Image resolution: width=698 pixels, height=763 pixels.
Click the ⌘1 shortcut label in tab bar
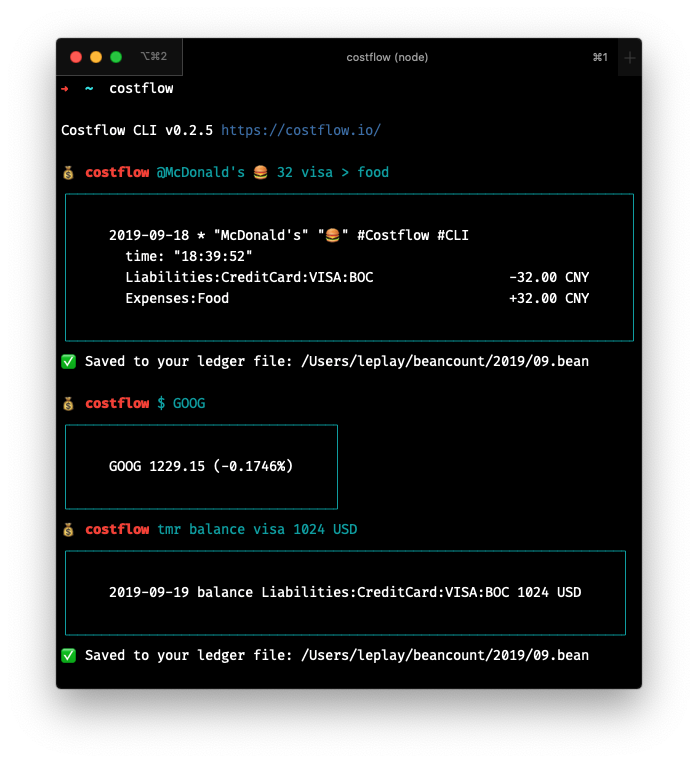point(600,57)
